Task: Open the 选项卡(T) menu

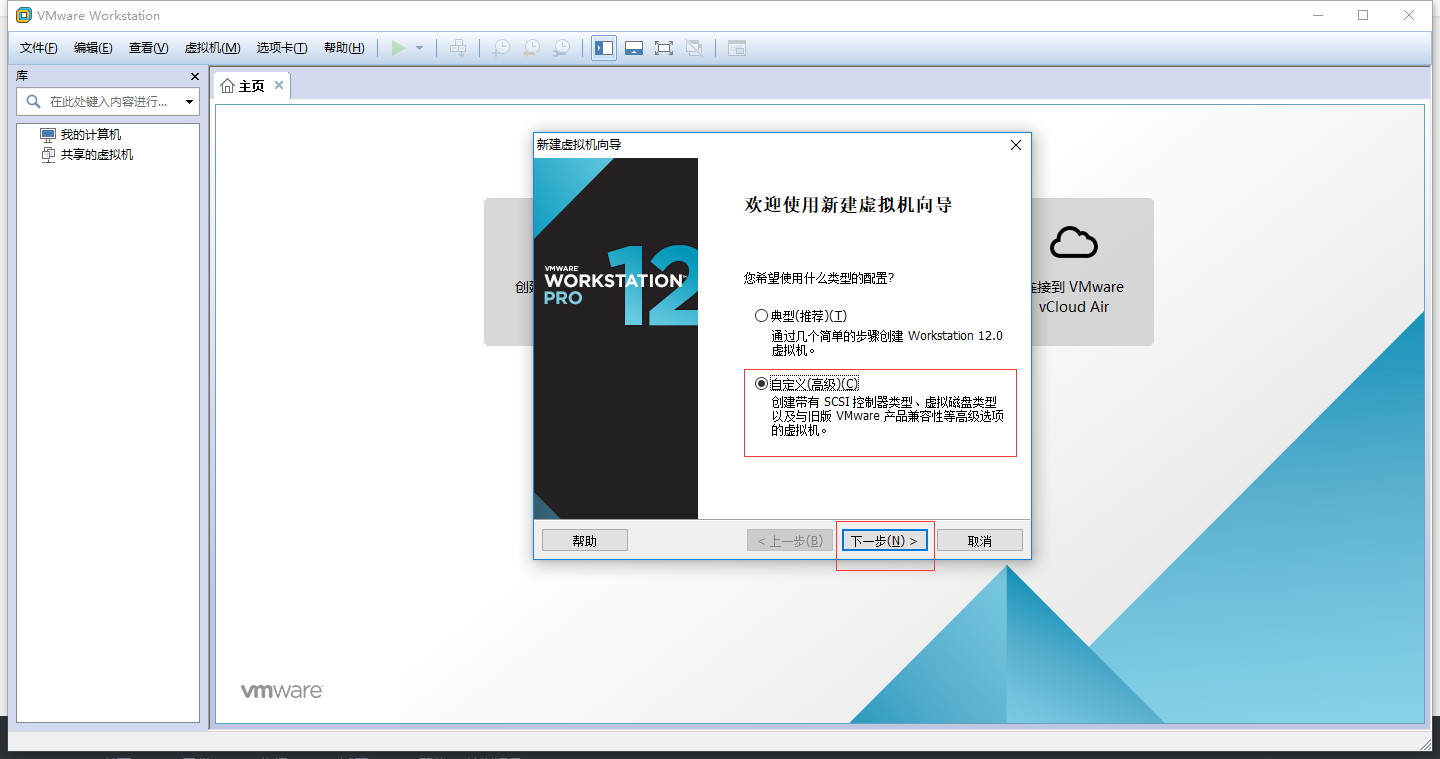Action: 282,48
